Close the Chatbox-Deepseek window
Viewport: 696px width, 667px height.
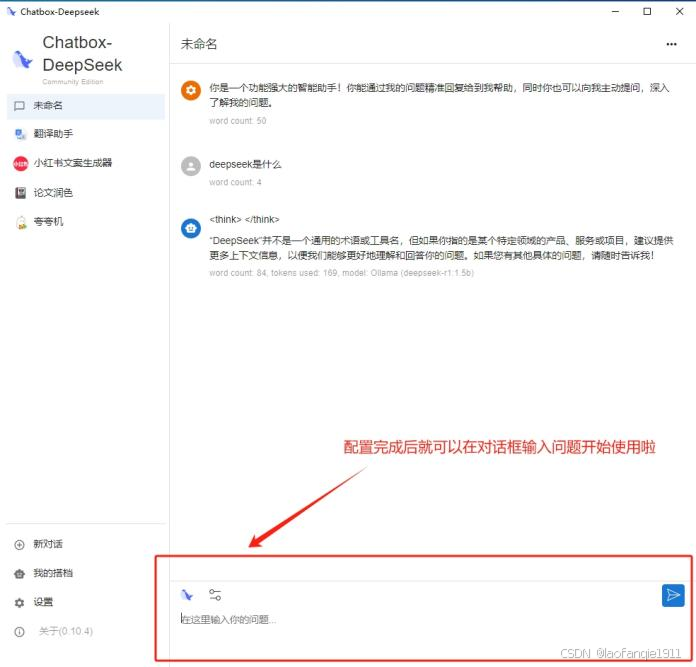[680, 12]
